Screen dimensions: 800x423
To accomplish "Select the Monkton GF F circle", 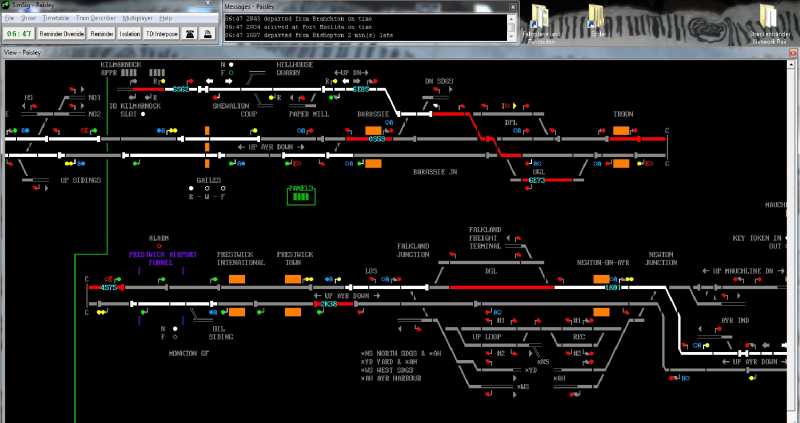I will pyautogui.click(x=175, y=337).
